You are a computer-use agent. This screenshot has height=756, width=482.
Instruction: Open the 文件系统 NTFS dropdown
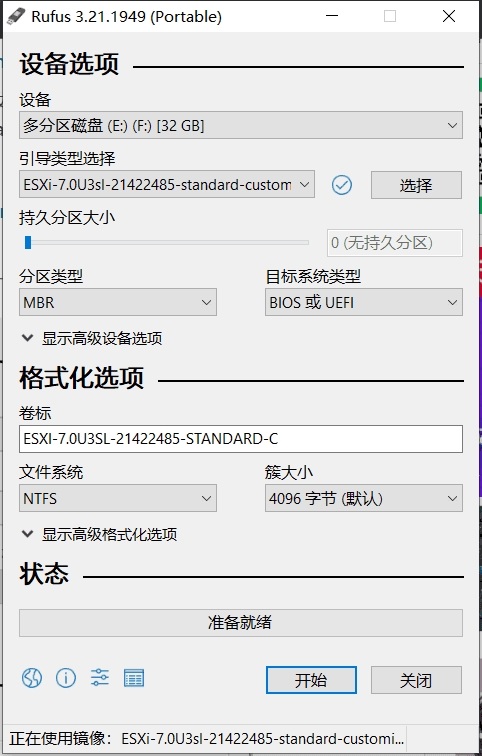[x=118, y=498]
